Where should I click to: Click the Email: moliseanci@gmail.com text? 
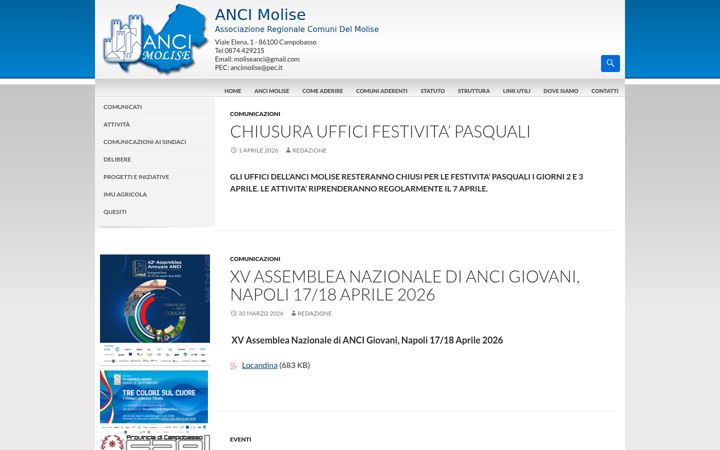click(257, 59)
